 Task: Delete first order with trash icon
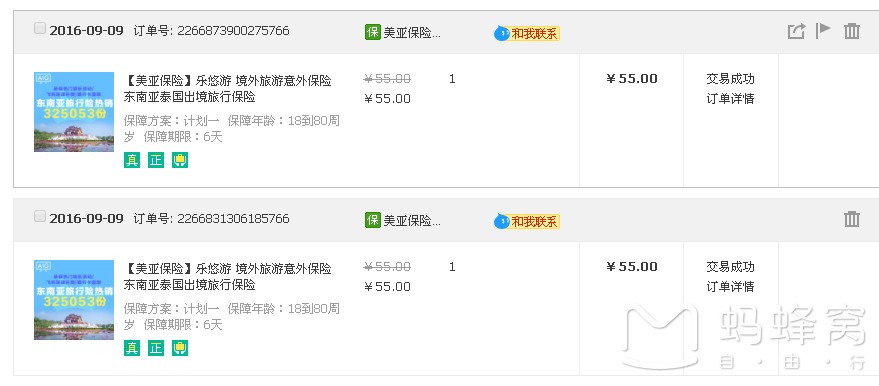pos(852,31)
